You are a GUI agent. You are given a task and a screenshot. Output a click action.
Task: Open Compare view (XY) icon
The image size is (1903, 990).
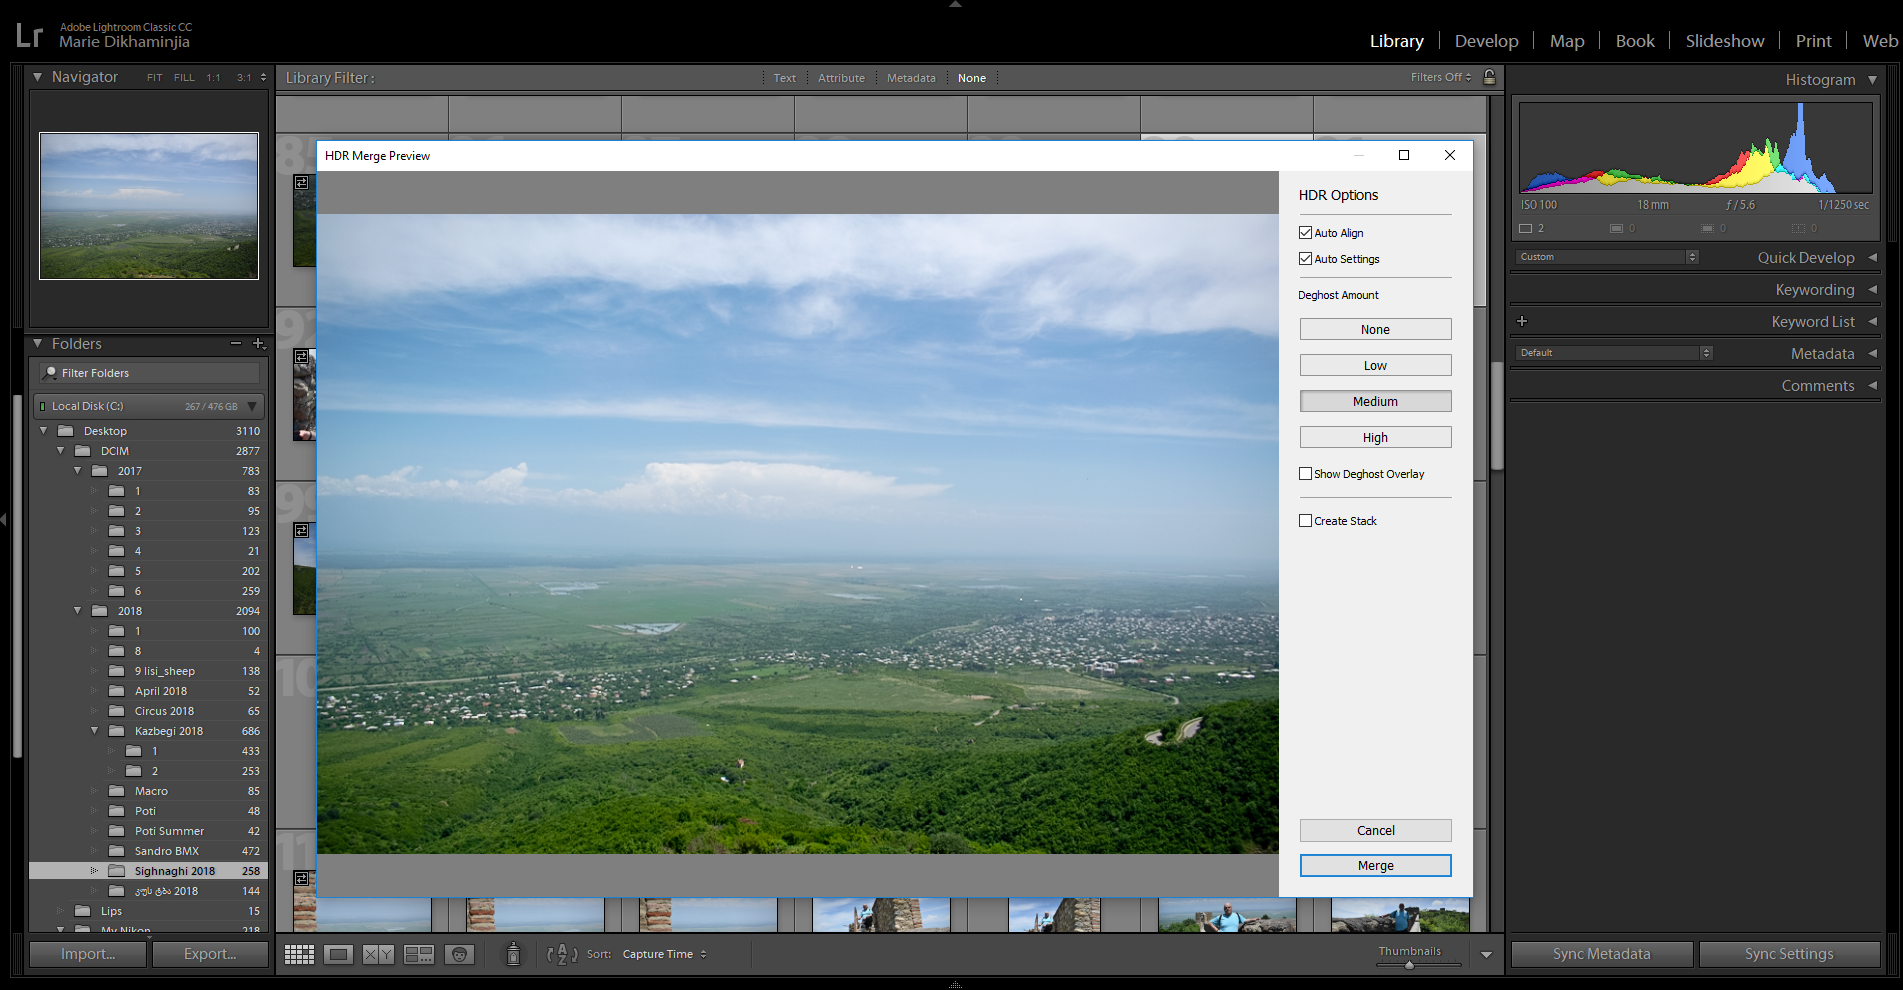[x=378, y=955]
